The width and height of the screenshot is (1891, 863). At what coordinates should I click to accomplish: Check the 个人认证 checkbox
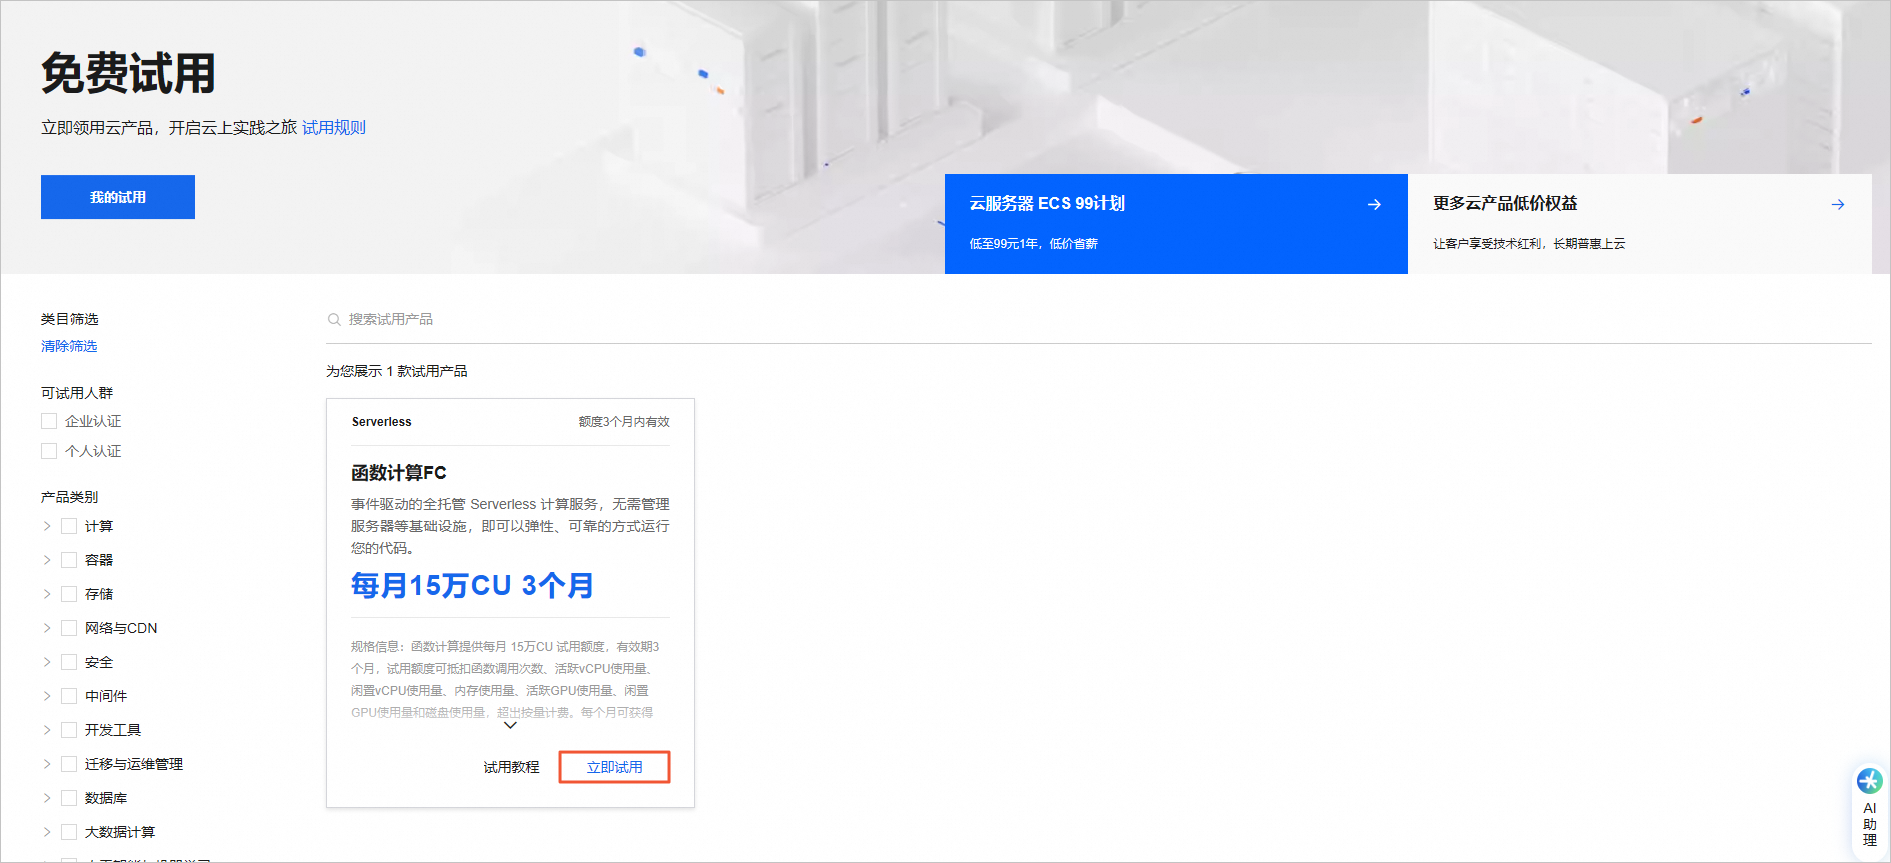[49, 451]
